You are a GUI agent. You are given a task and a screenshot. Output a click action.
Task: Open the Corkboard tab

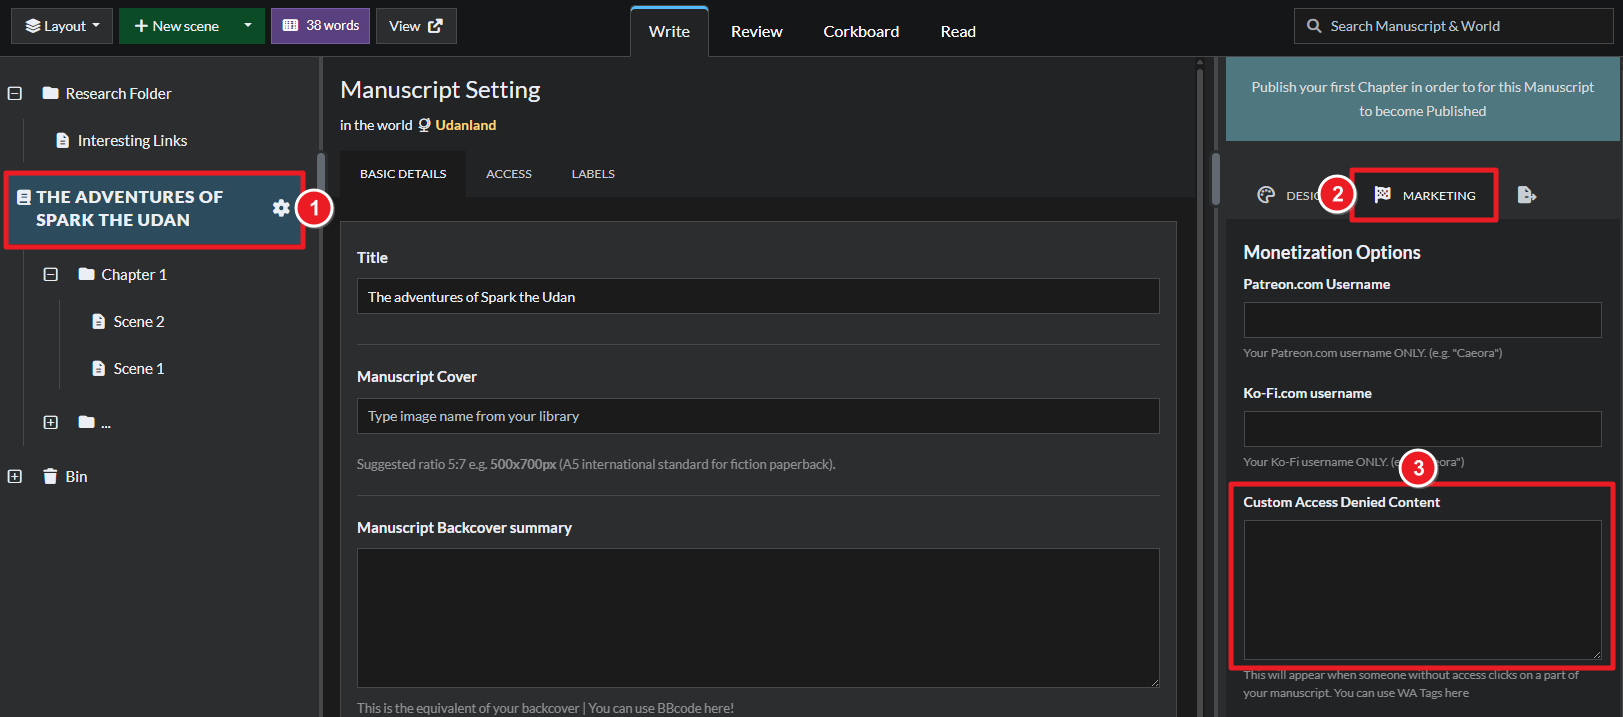[x=861, y=32]
